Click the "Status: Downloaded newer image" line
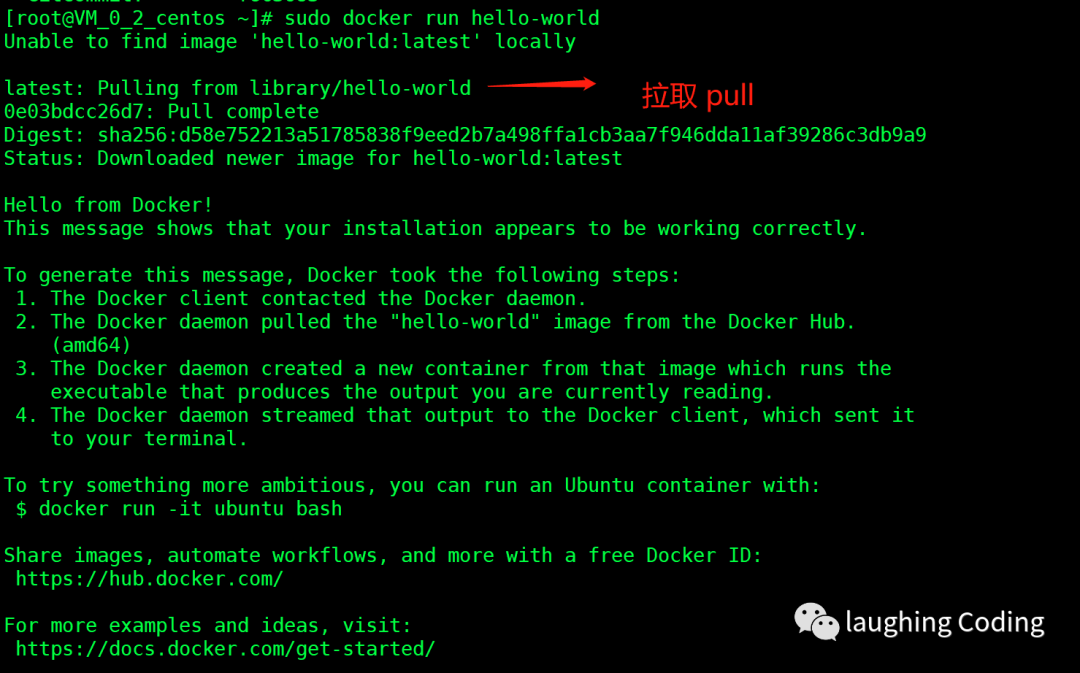 [313, 158]
